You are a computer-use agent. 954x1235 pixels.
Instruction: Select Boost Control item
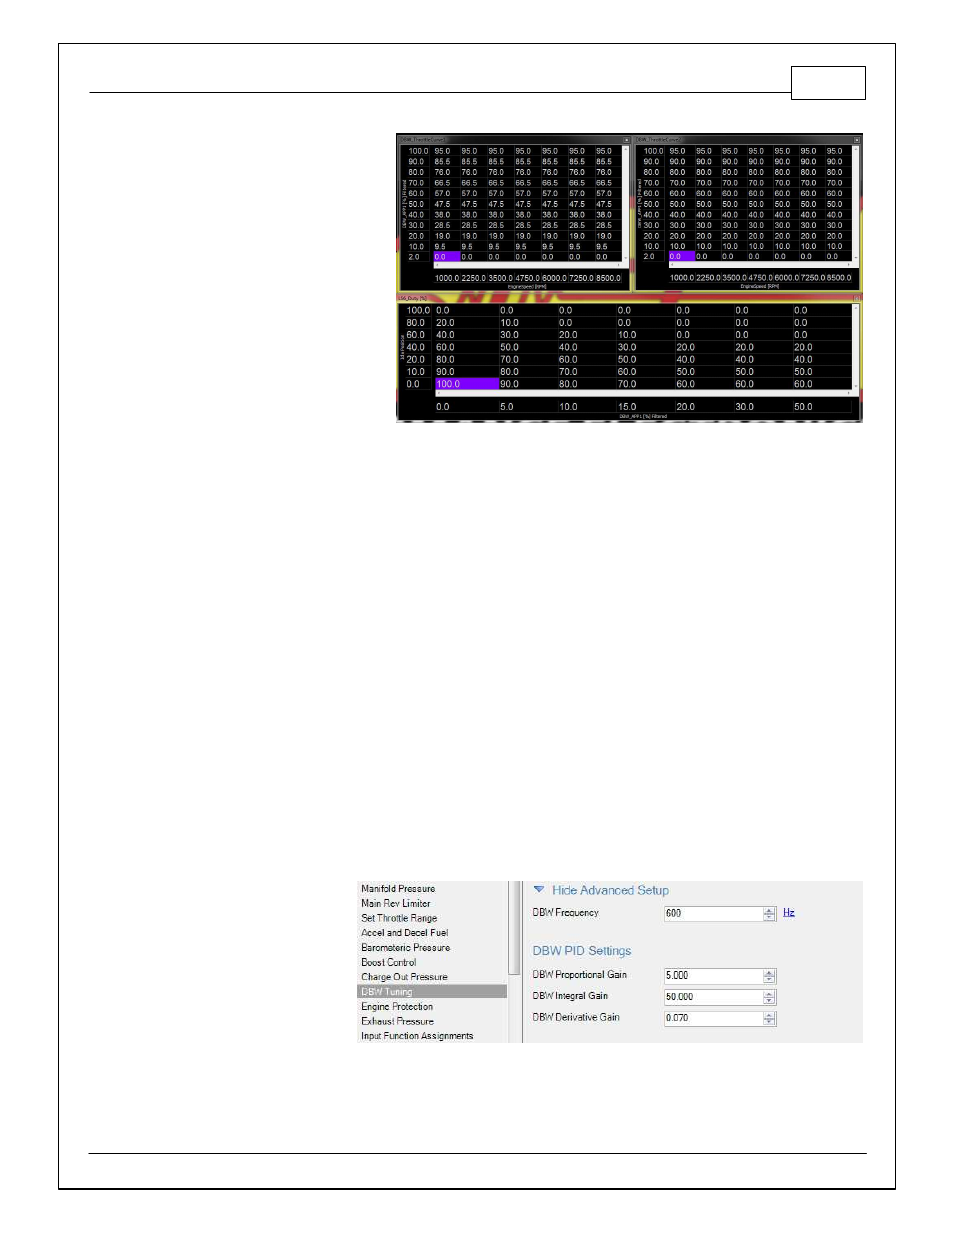pos(388,962)
